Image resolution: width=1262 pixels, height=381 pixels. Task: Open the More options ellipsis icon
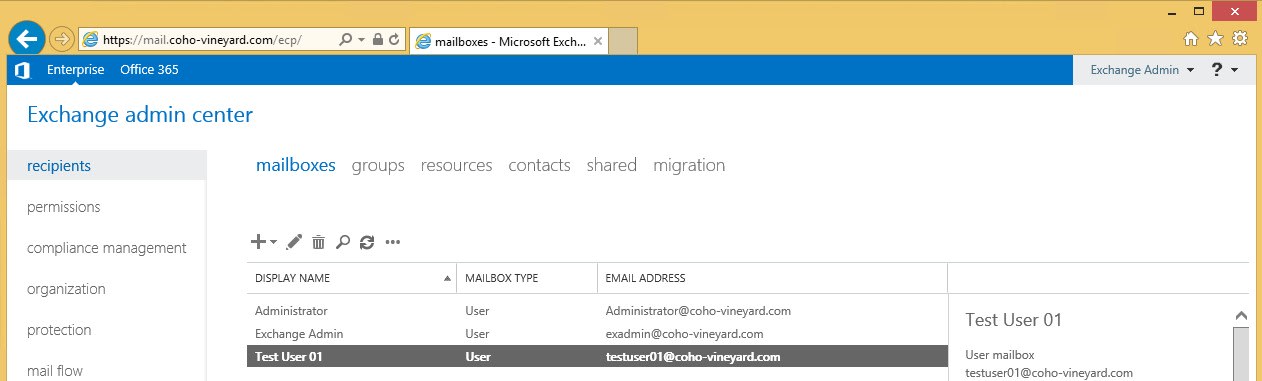tap(392, 241)
